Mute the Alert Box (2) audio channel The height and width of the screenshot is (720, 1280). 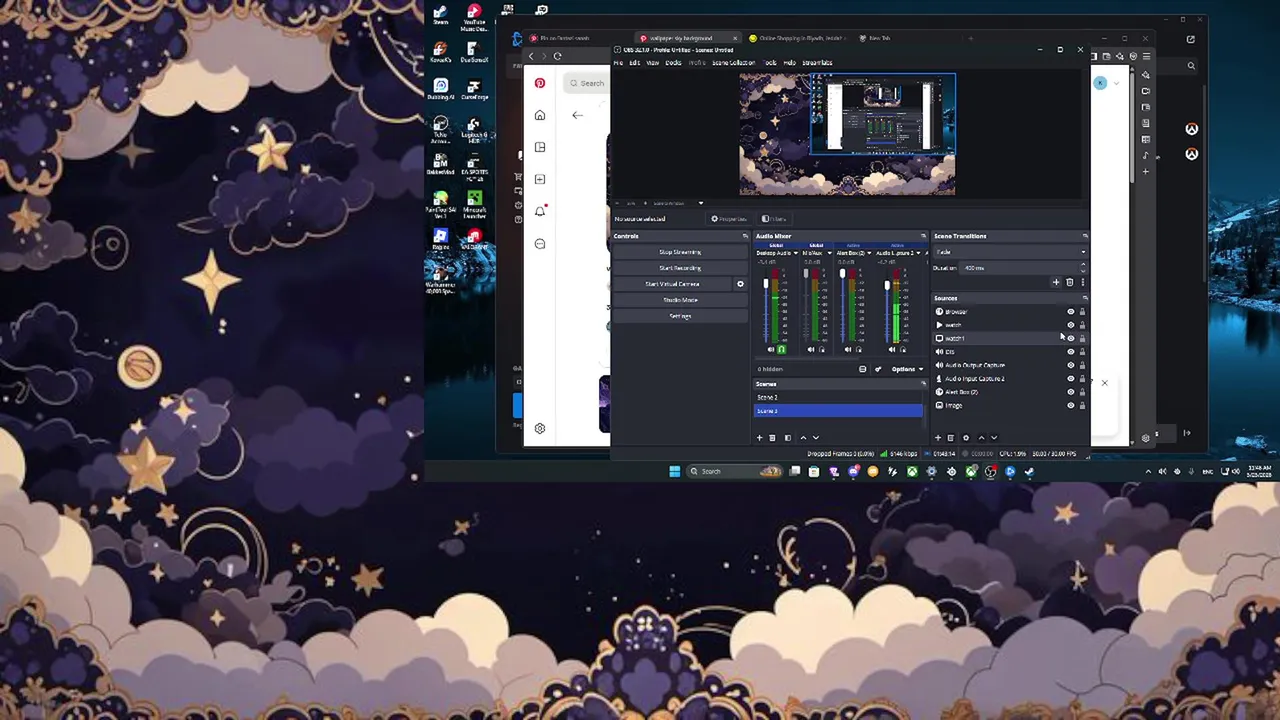pos(848,349)
